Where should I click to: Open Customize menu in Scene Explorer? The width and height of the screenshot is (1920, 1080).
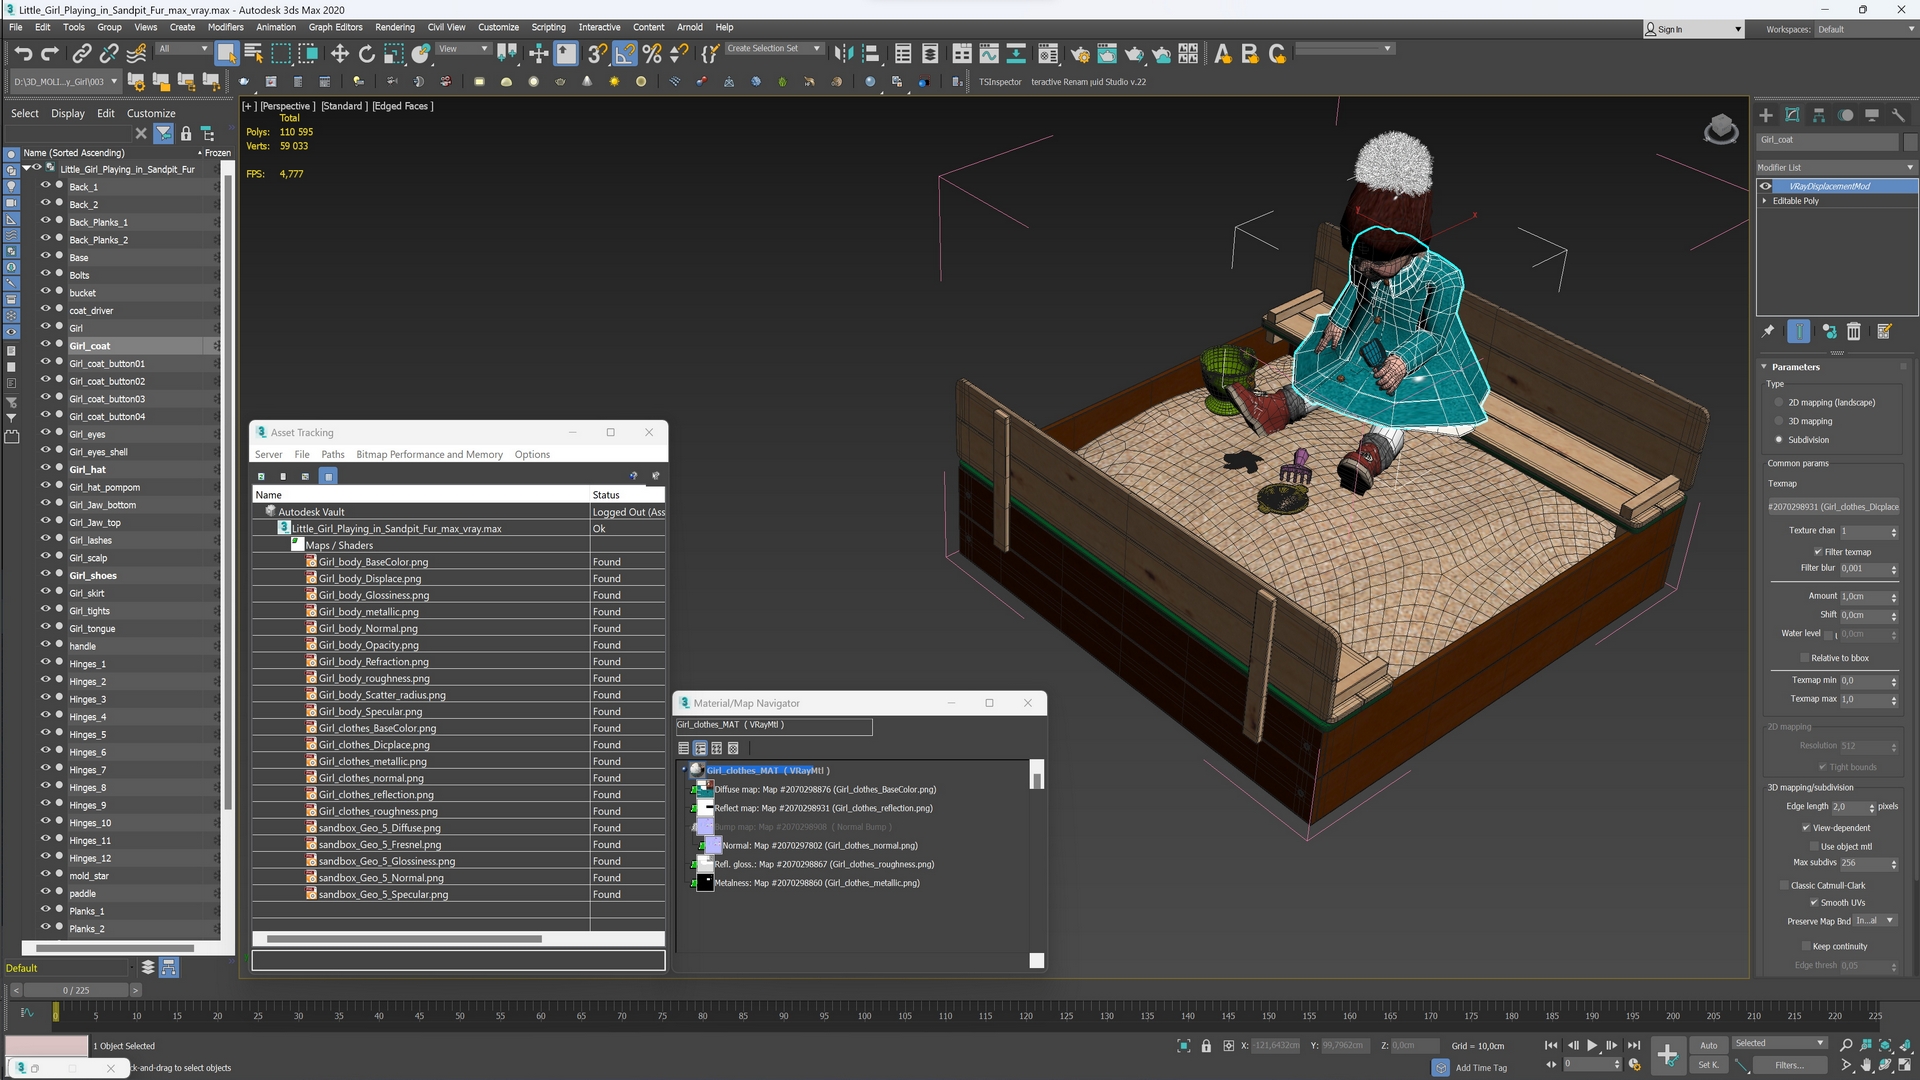point(151,113)
